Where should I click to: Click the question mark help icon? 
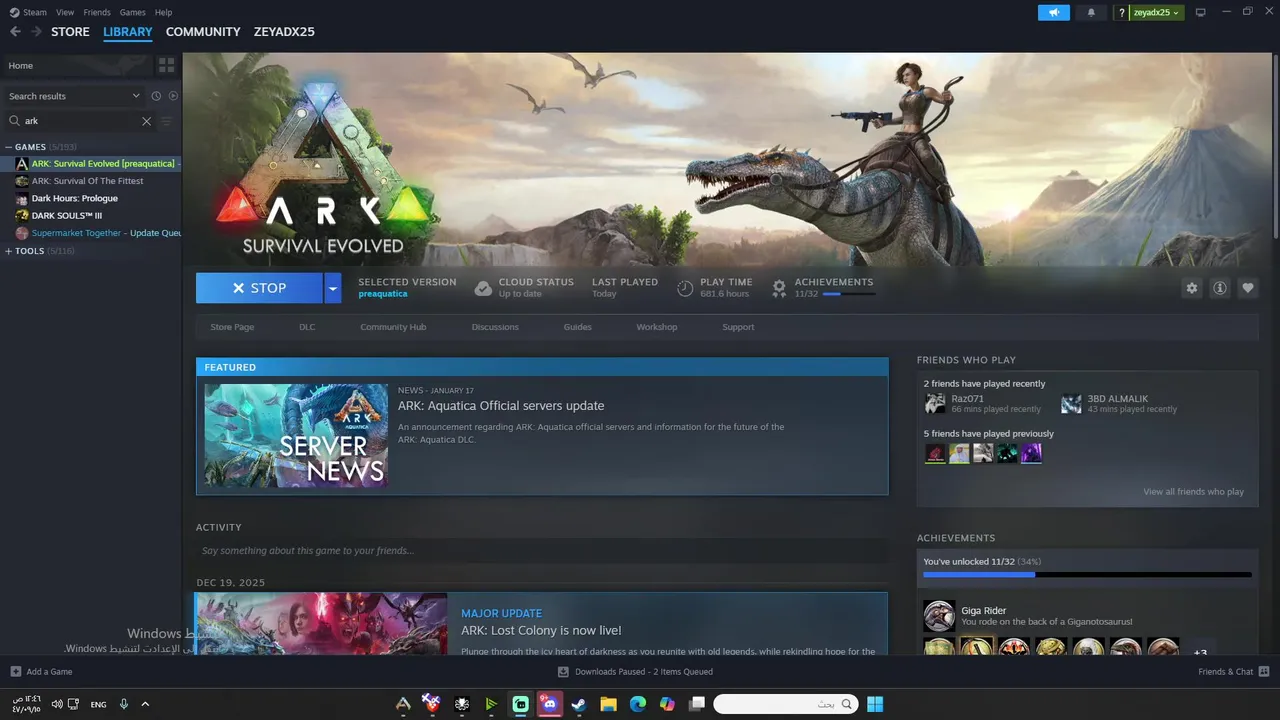point(1122,13)
